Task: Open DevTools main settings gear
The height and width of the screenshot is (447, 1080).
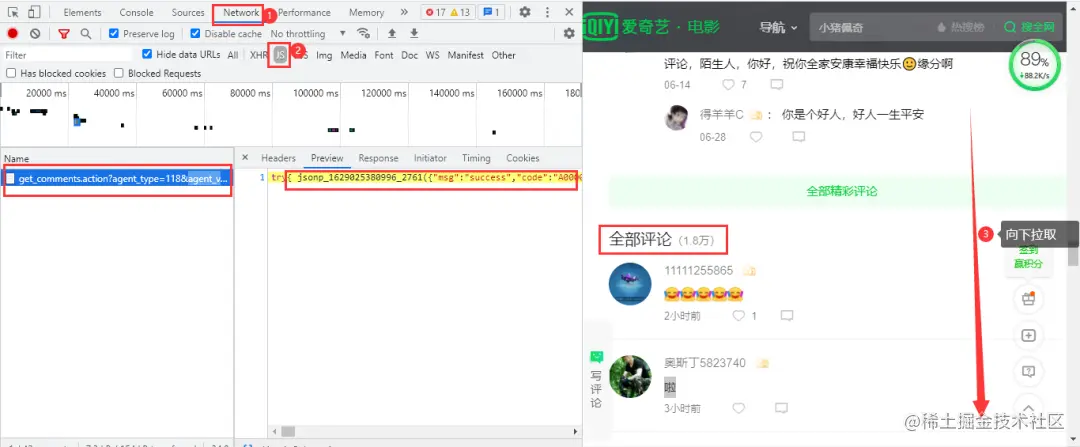Action: click(x=525, y=12)
